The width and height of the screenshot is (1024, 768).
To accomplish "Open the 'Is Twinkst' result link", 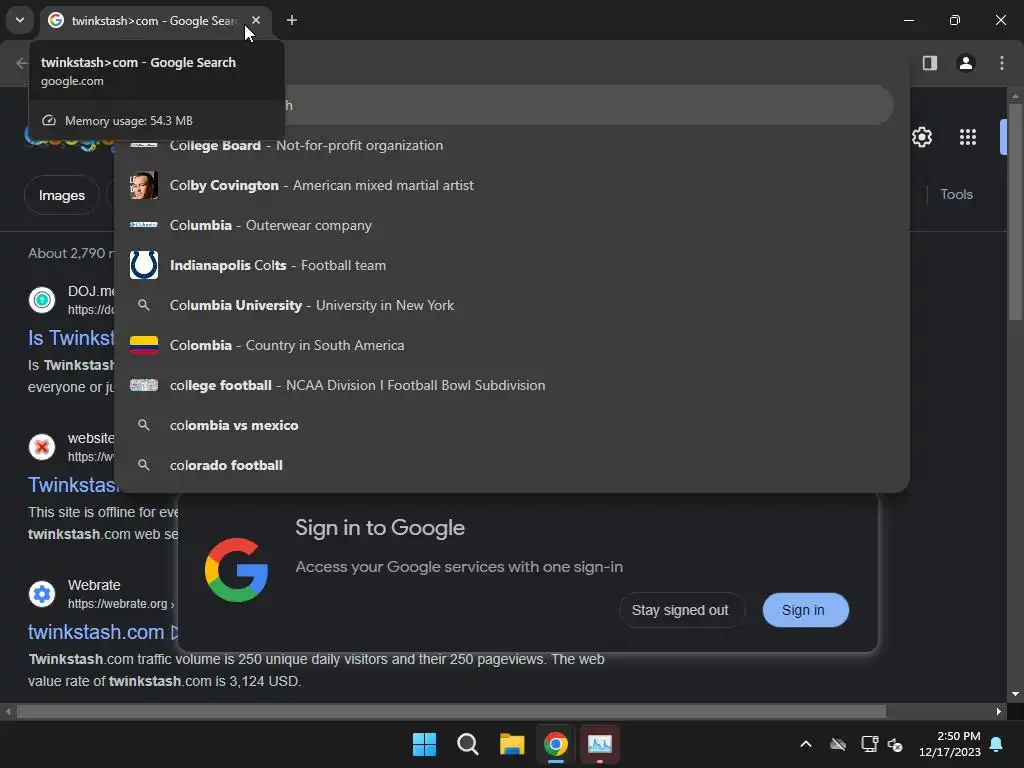I will [x=71, y=338].
